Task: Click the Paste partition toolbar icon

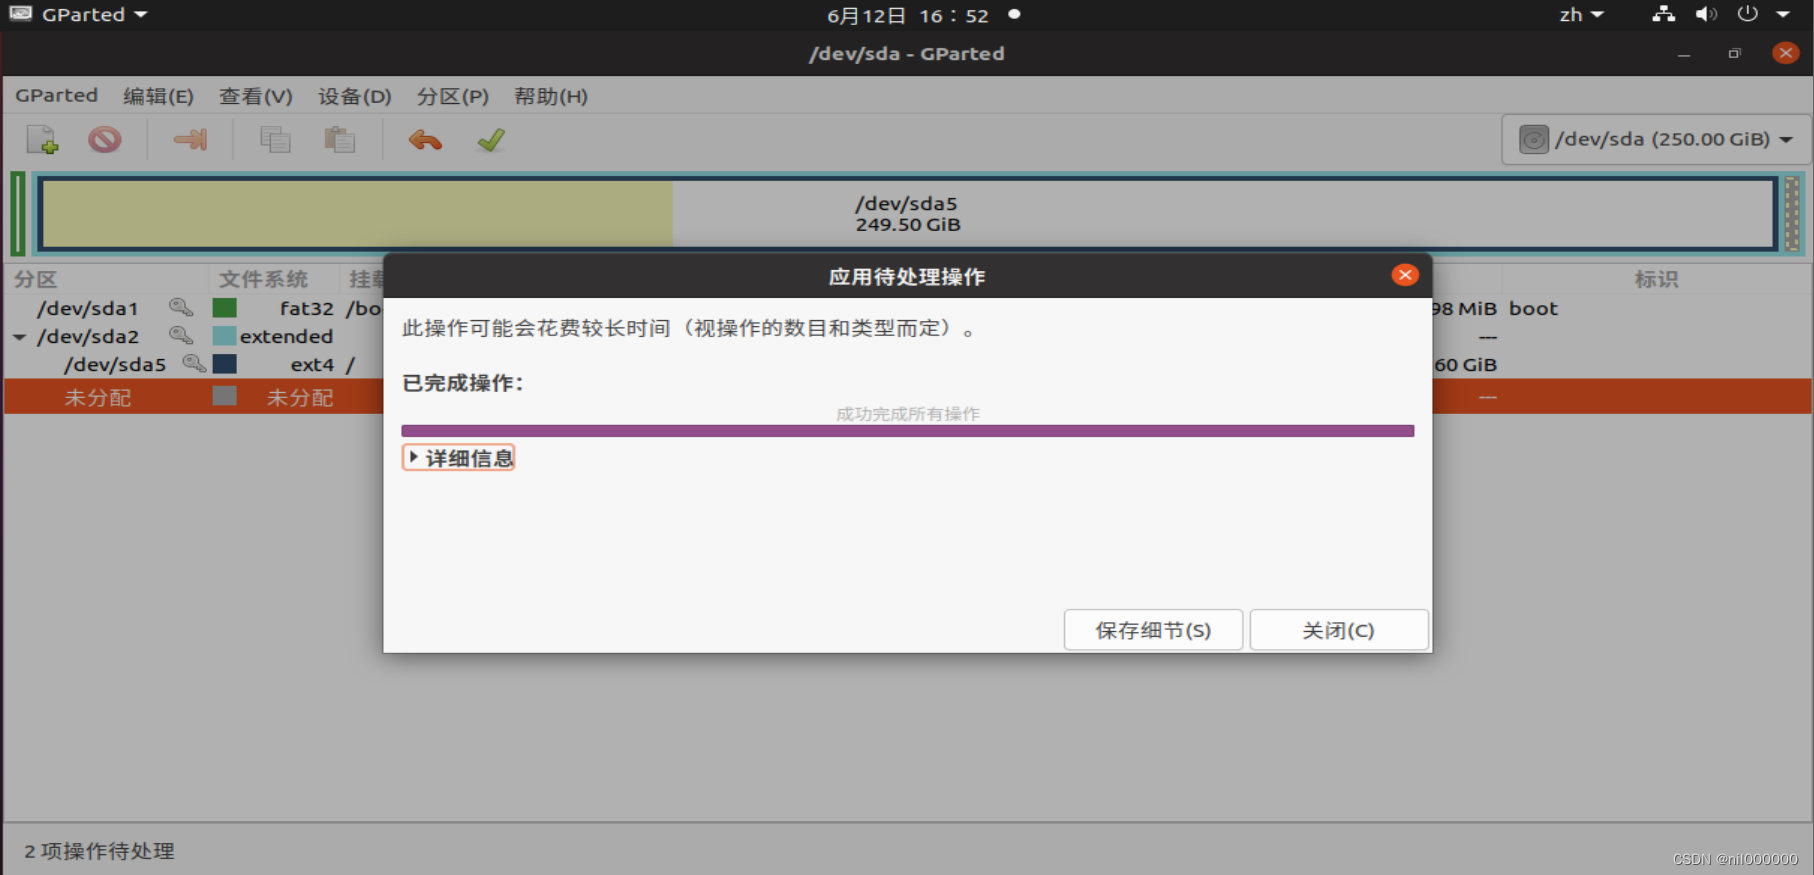Action: point(340,139)
